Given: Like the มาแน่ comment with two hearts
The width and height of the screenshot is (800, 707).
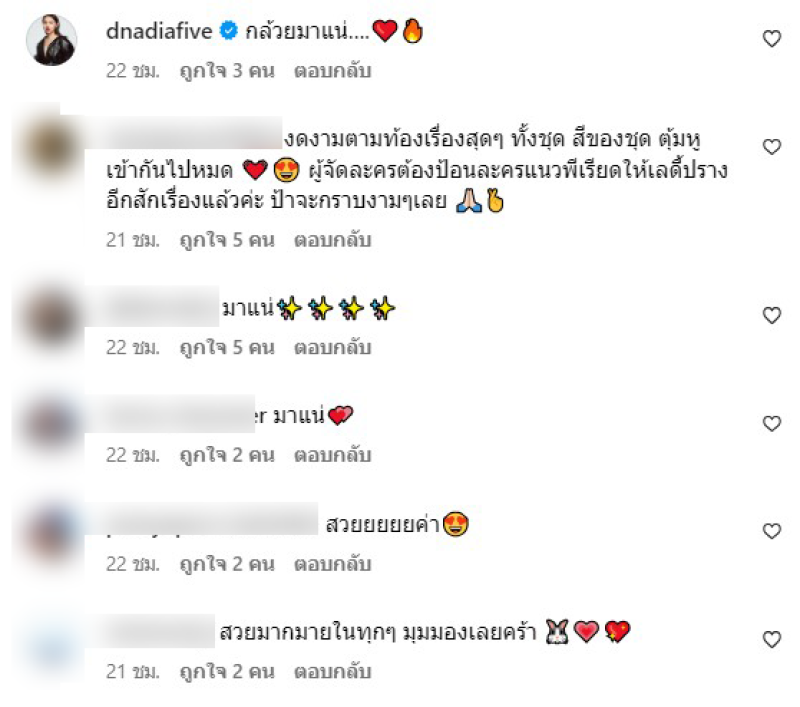Looking at the screenshot, I should 771,423.
